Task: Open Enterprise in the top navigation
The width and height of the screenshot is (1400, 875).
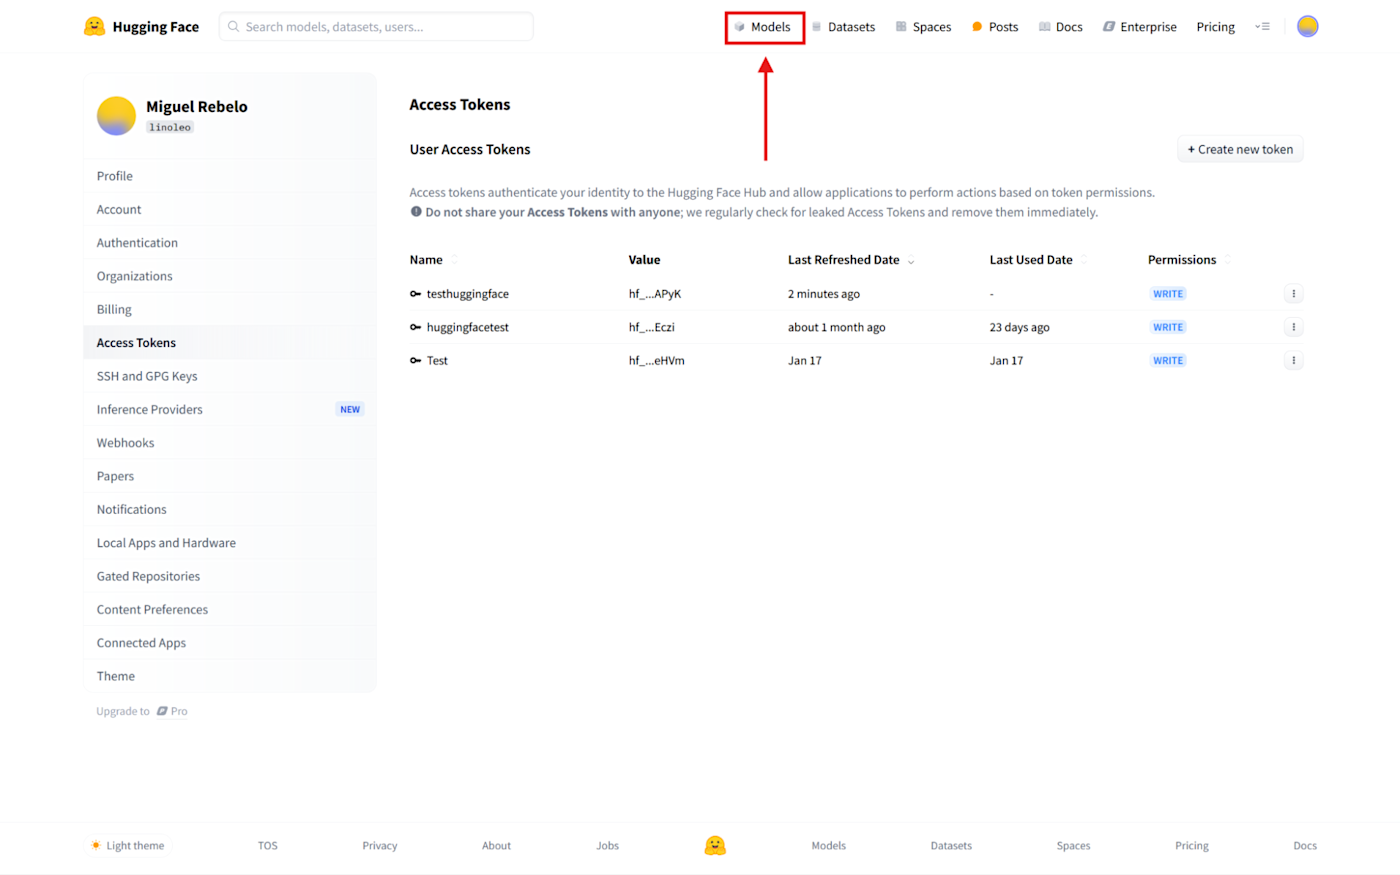Action: [x=1139, y=27]
